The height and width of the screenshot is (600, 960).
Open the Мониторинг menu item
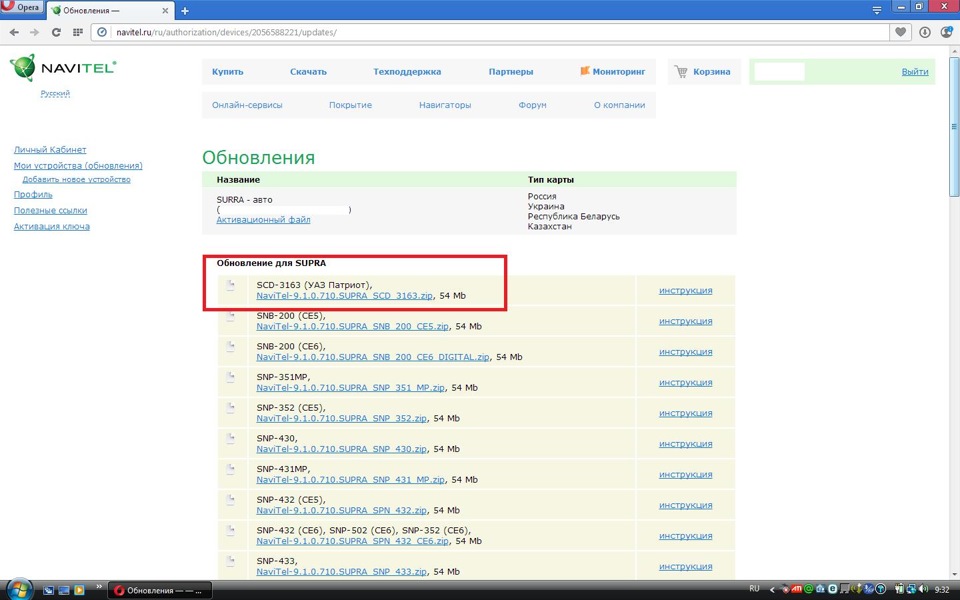(613, 72)
